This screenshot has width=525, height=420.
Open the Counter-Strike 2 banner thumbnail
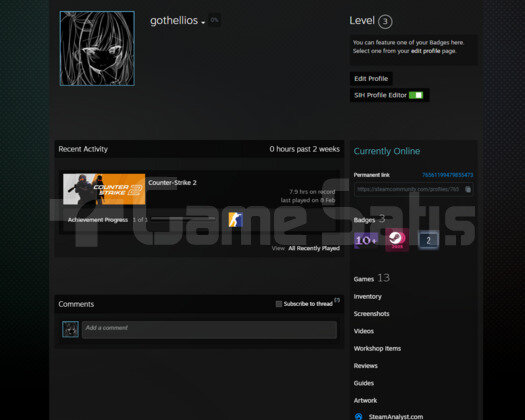tap(104, 189)
